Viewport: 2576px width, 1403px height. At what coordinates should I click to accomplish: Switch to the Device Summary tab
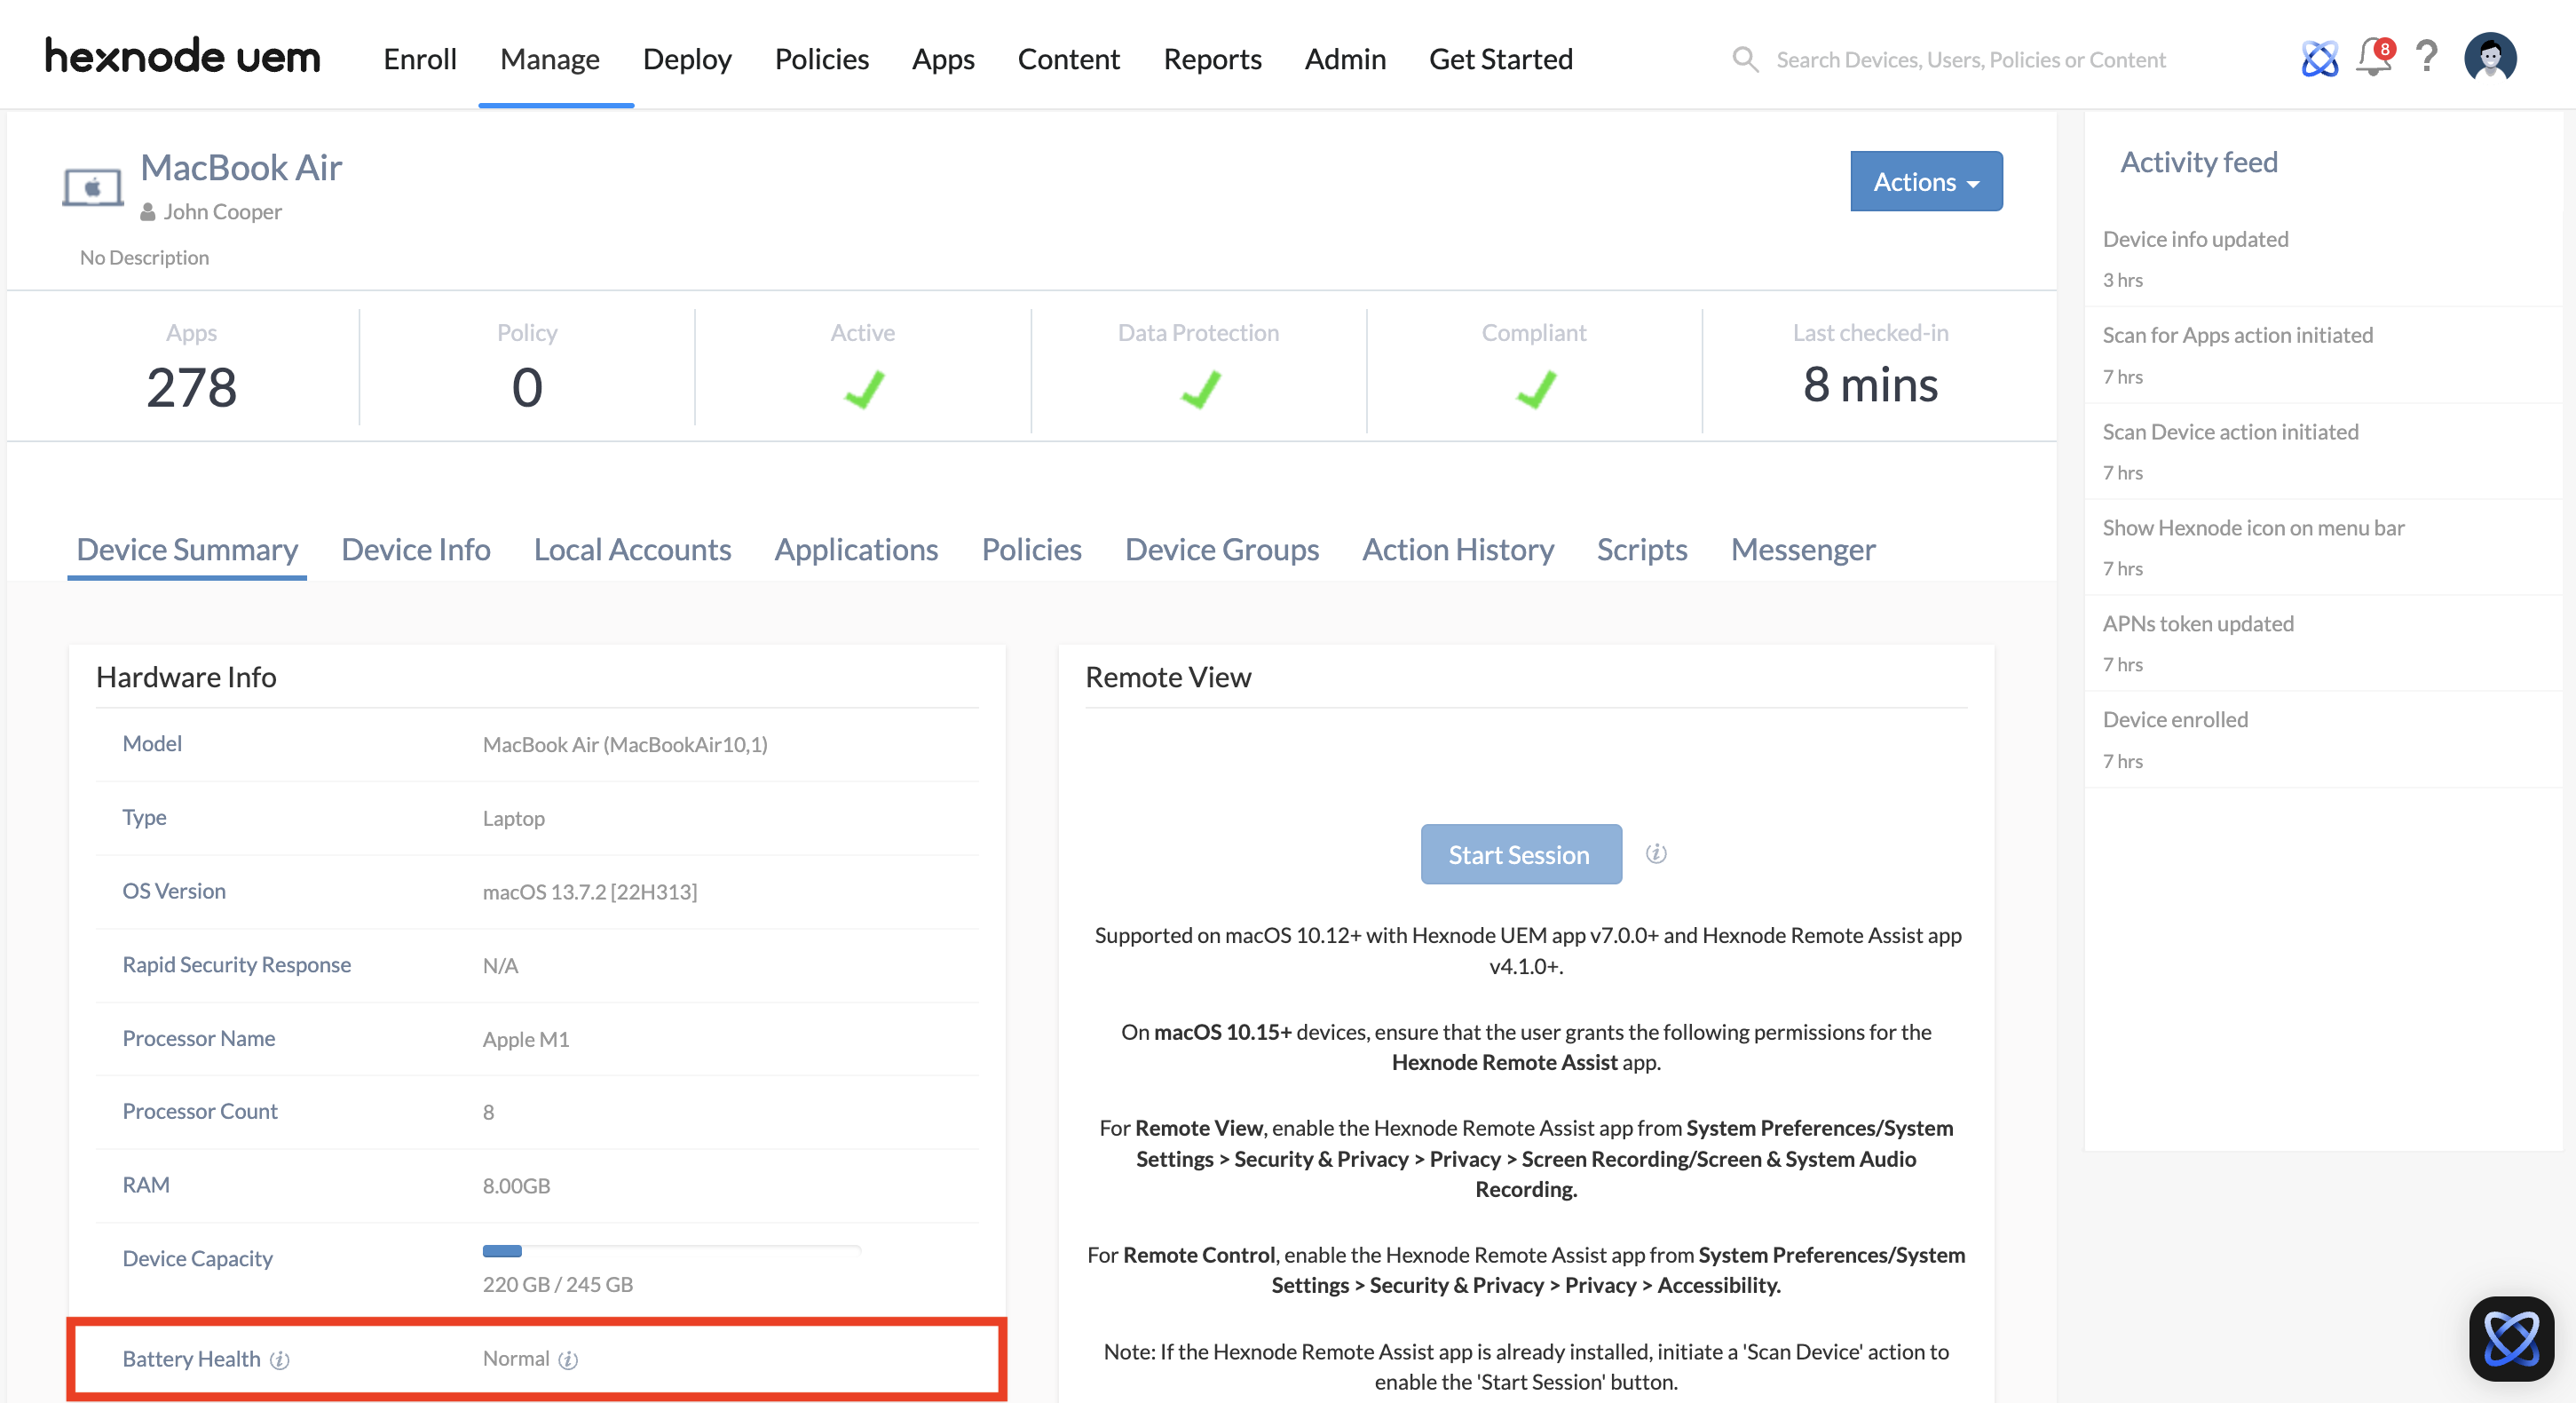pyautogui.click(x=187, y=549)
